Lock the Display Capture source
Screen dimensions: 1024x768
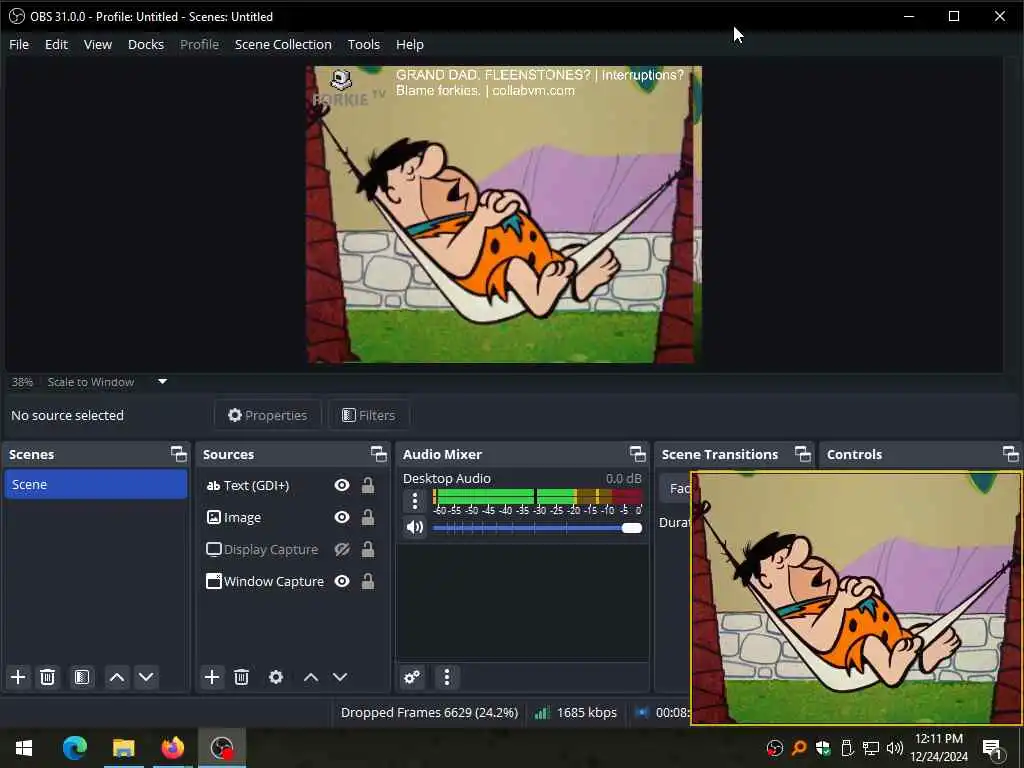tap(368, 549)
